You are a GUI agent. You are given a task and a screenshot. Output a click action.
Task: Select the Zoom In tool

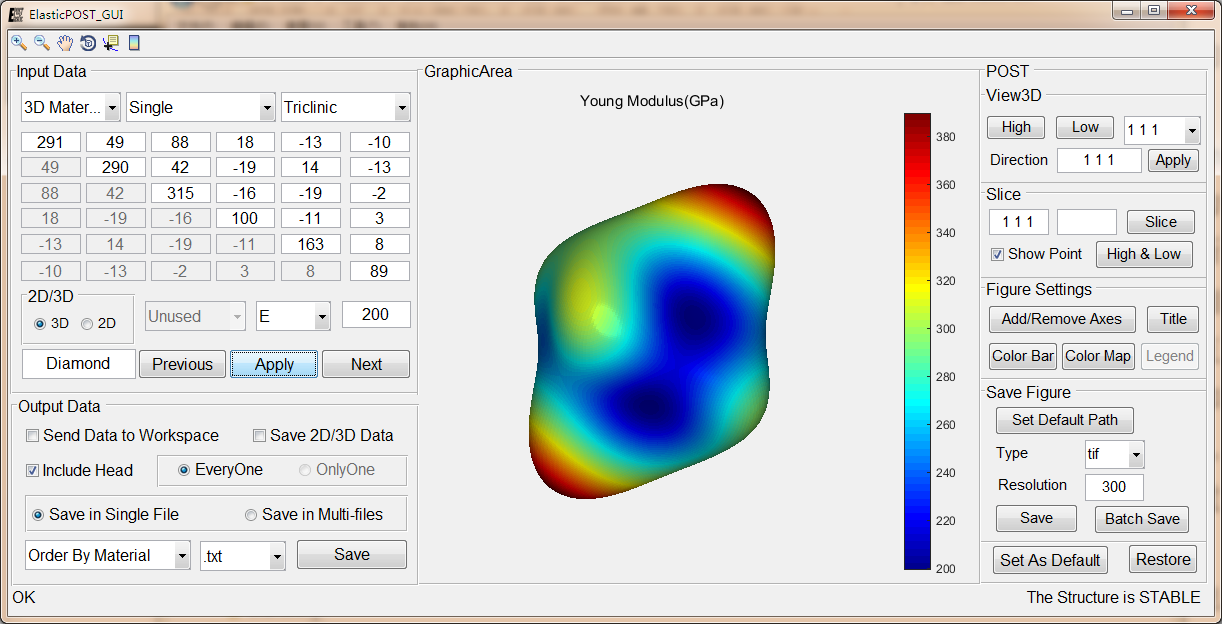pyautogui.click(x=19, y=43)
